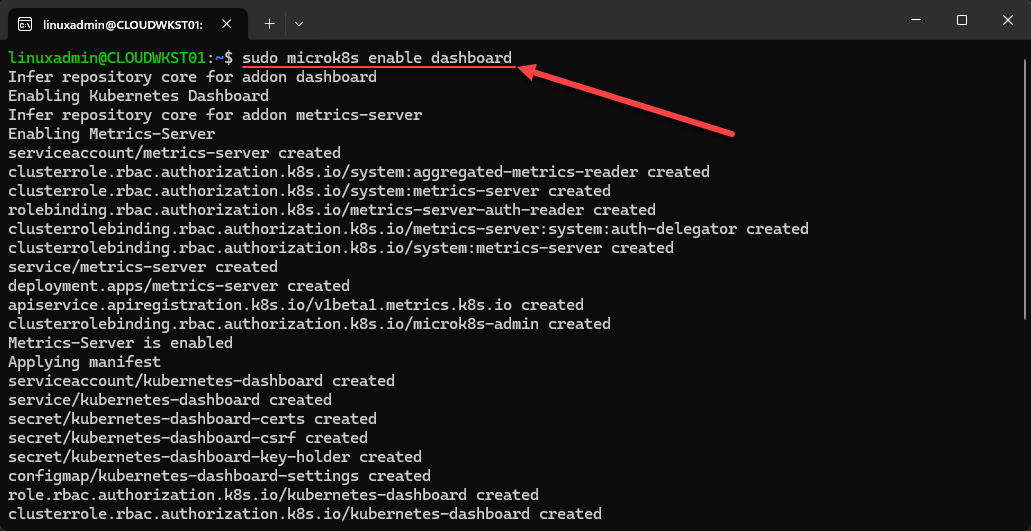
Task: Close the linuxadmin@CLOUDWKST01 tab
Action: (x=231, y=23)
